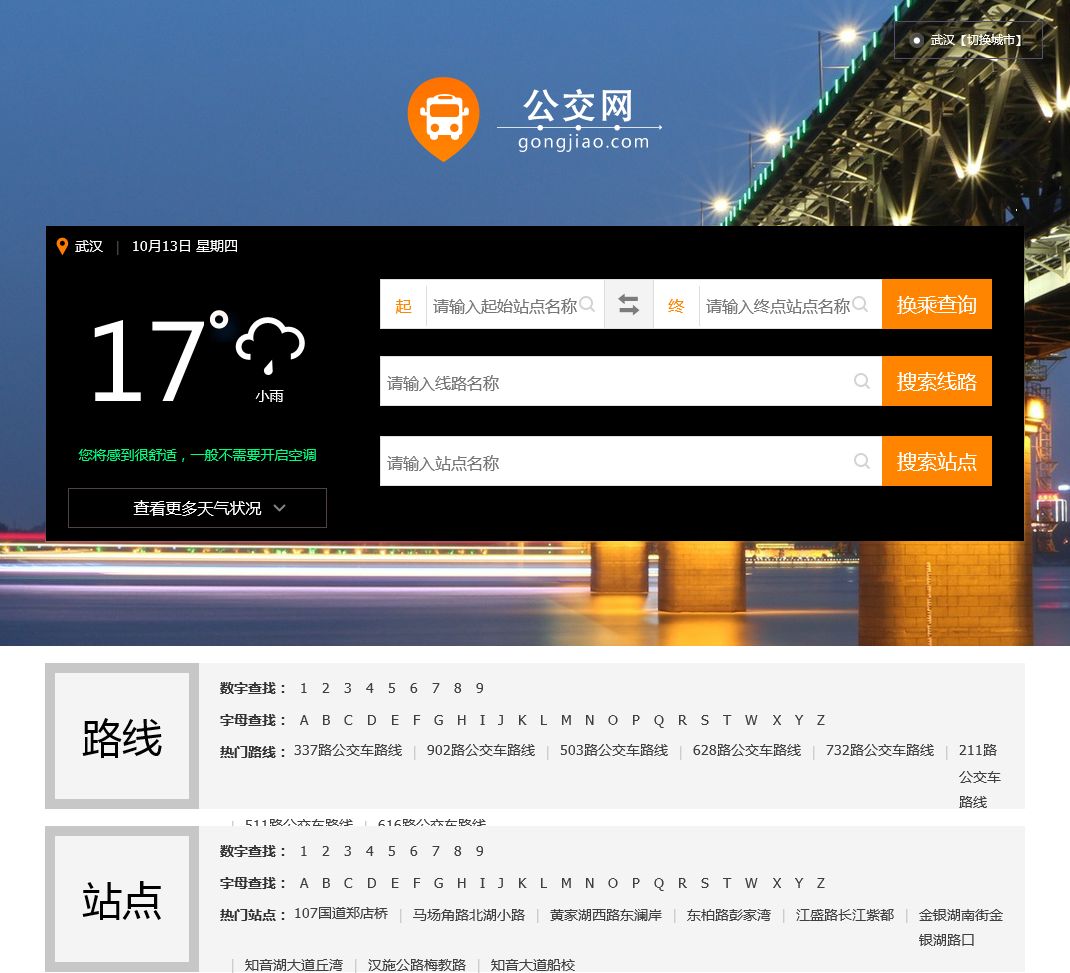Select letter S in the 站点 字母查找 row

click(x=705, y=884)
